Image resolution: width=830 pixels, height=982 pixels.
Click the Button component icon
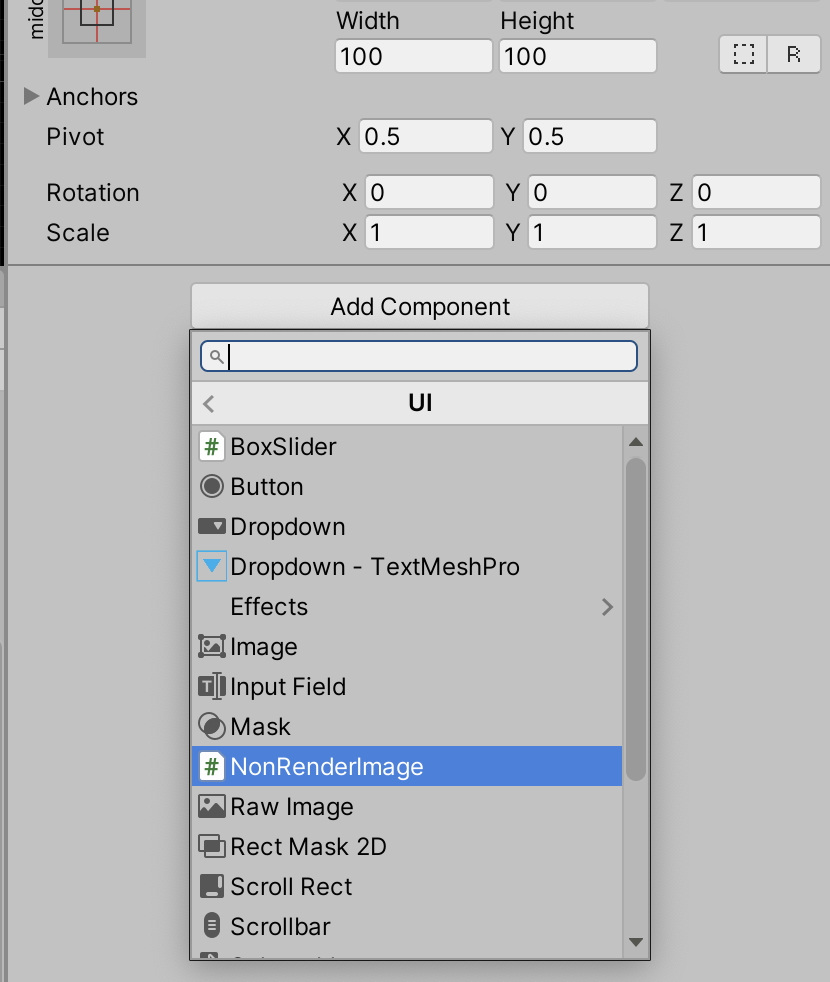click(x=212, y=487)
